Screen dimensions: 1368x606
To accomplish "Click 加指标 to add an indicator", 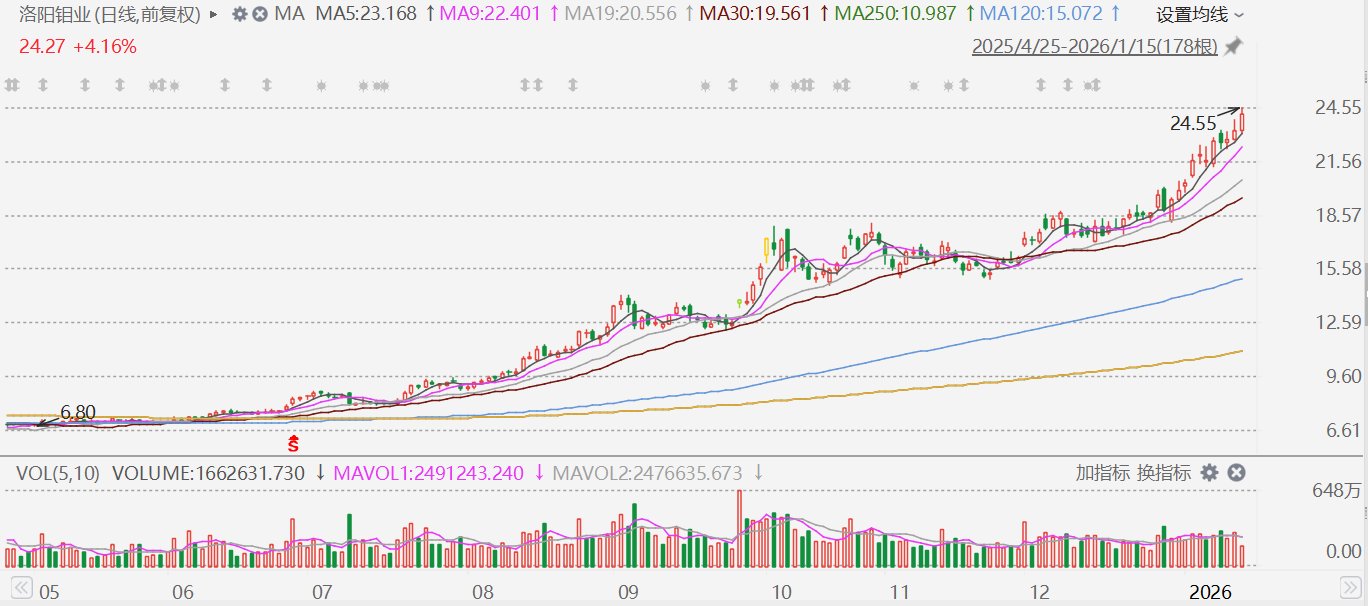I will (1102, 473).
